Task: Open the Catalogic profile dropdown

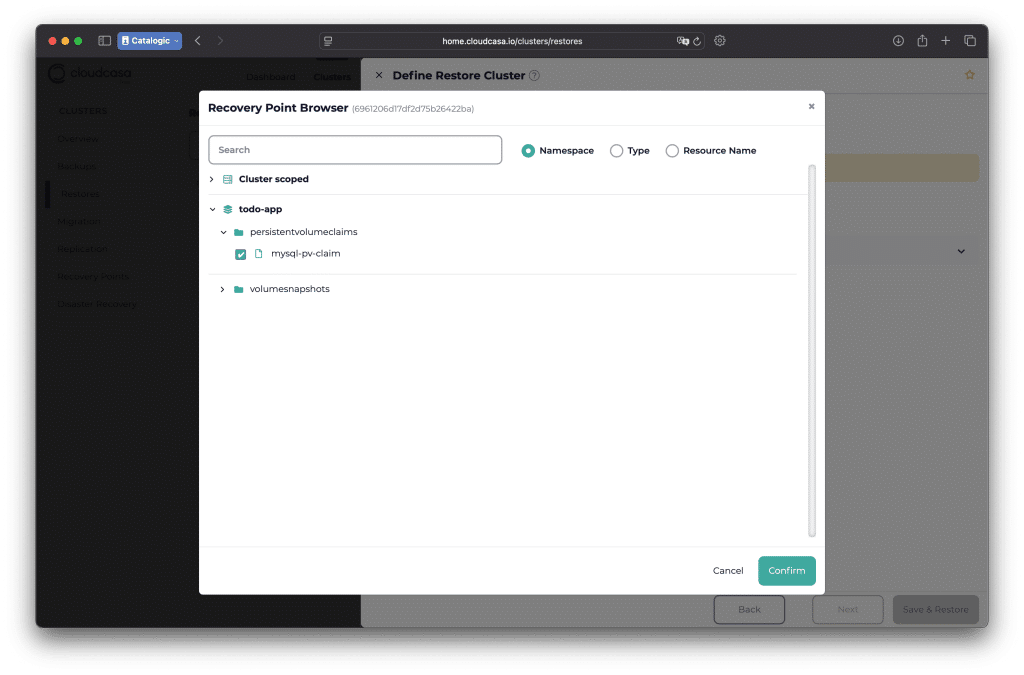Action: point(149,41)
